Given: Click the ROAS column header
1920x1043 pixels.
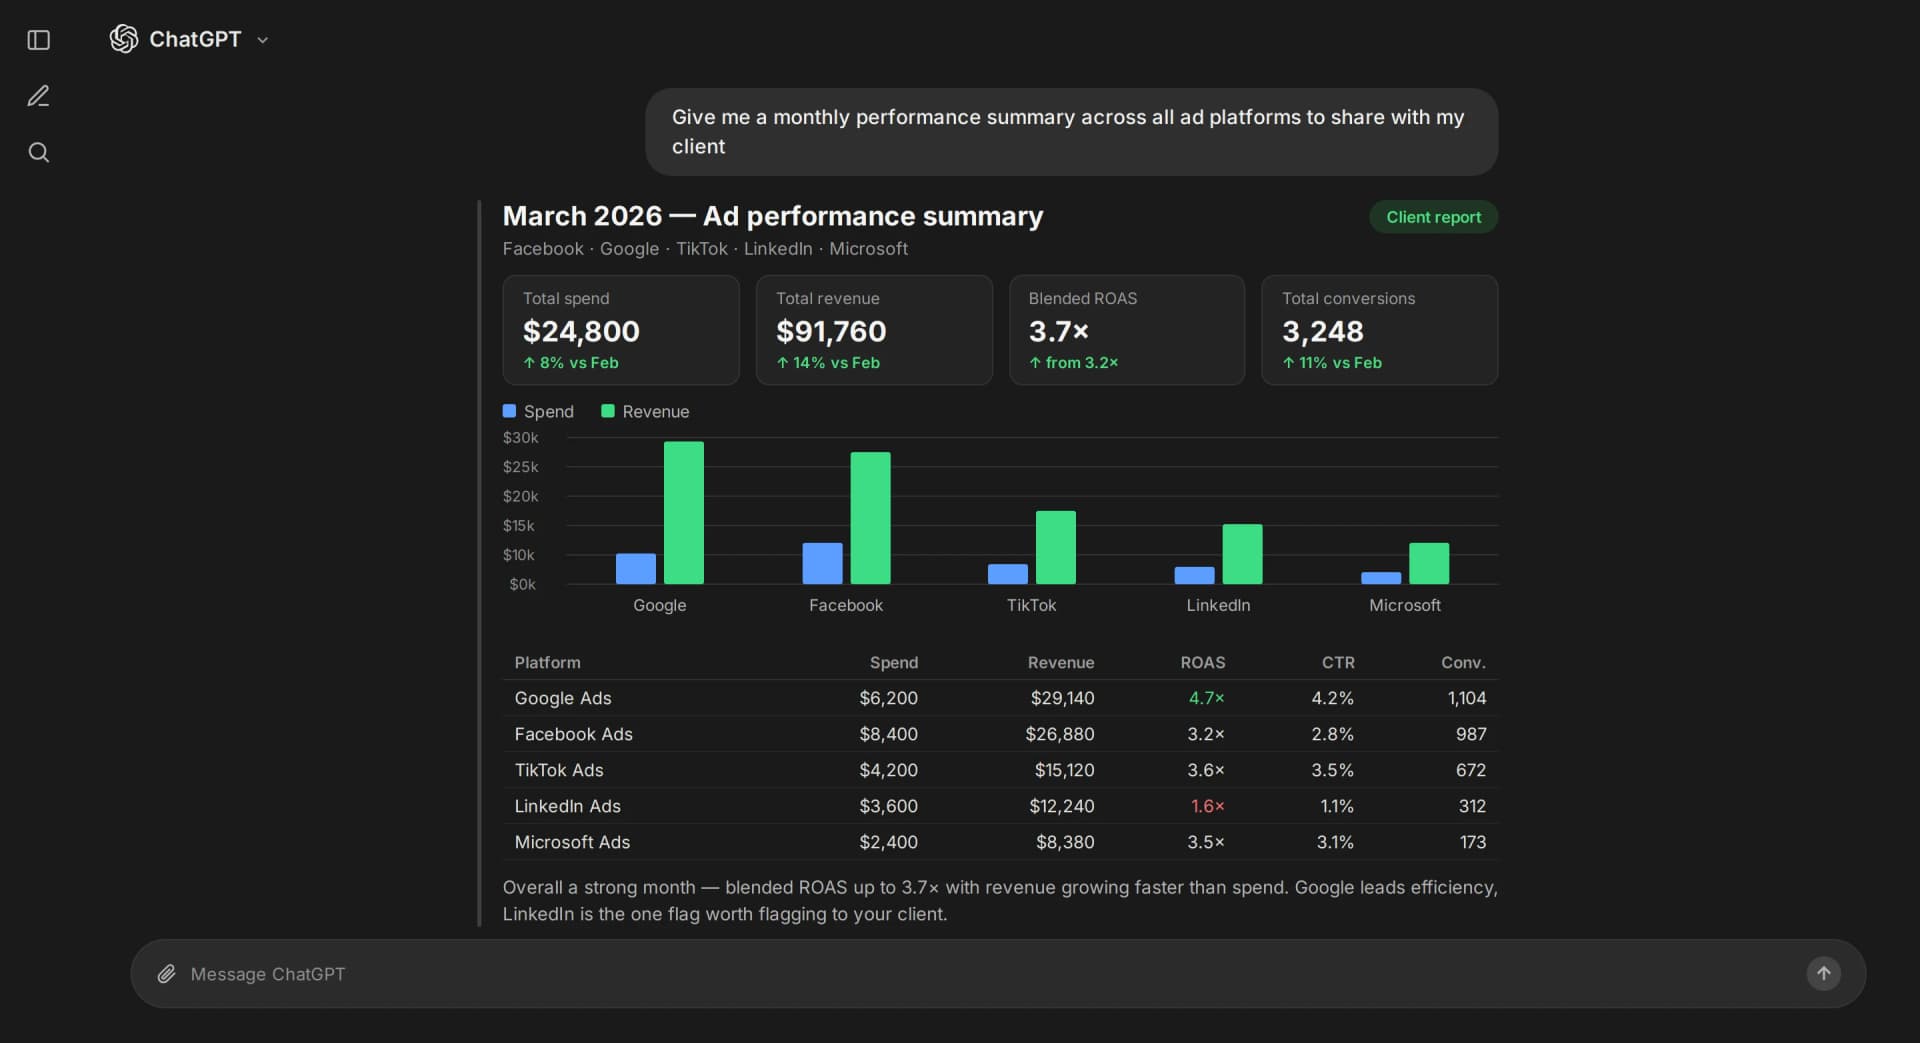Looking at the screenshot, I should (x=1202, y=663).
